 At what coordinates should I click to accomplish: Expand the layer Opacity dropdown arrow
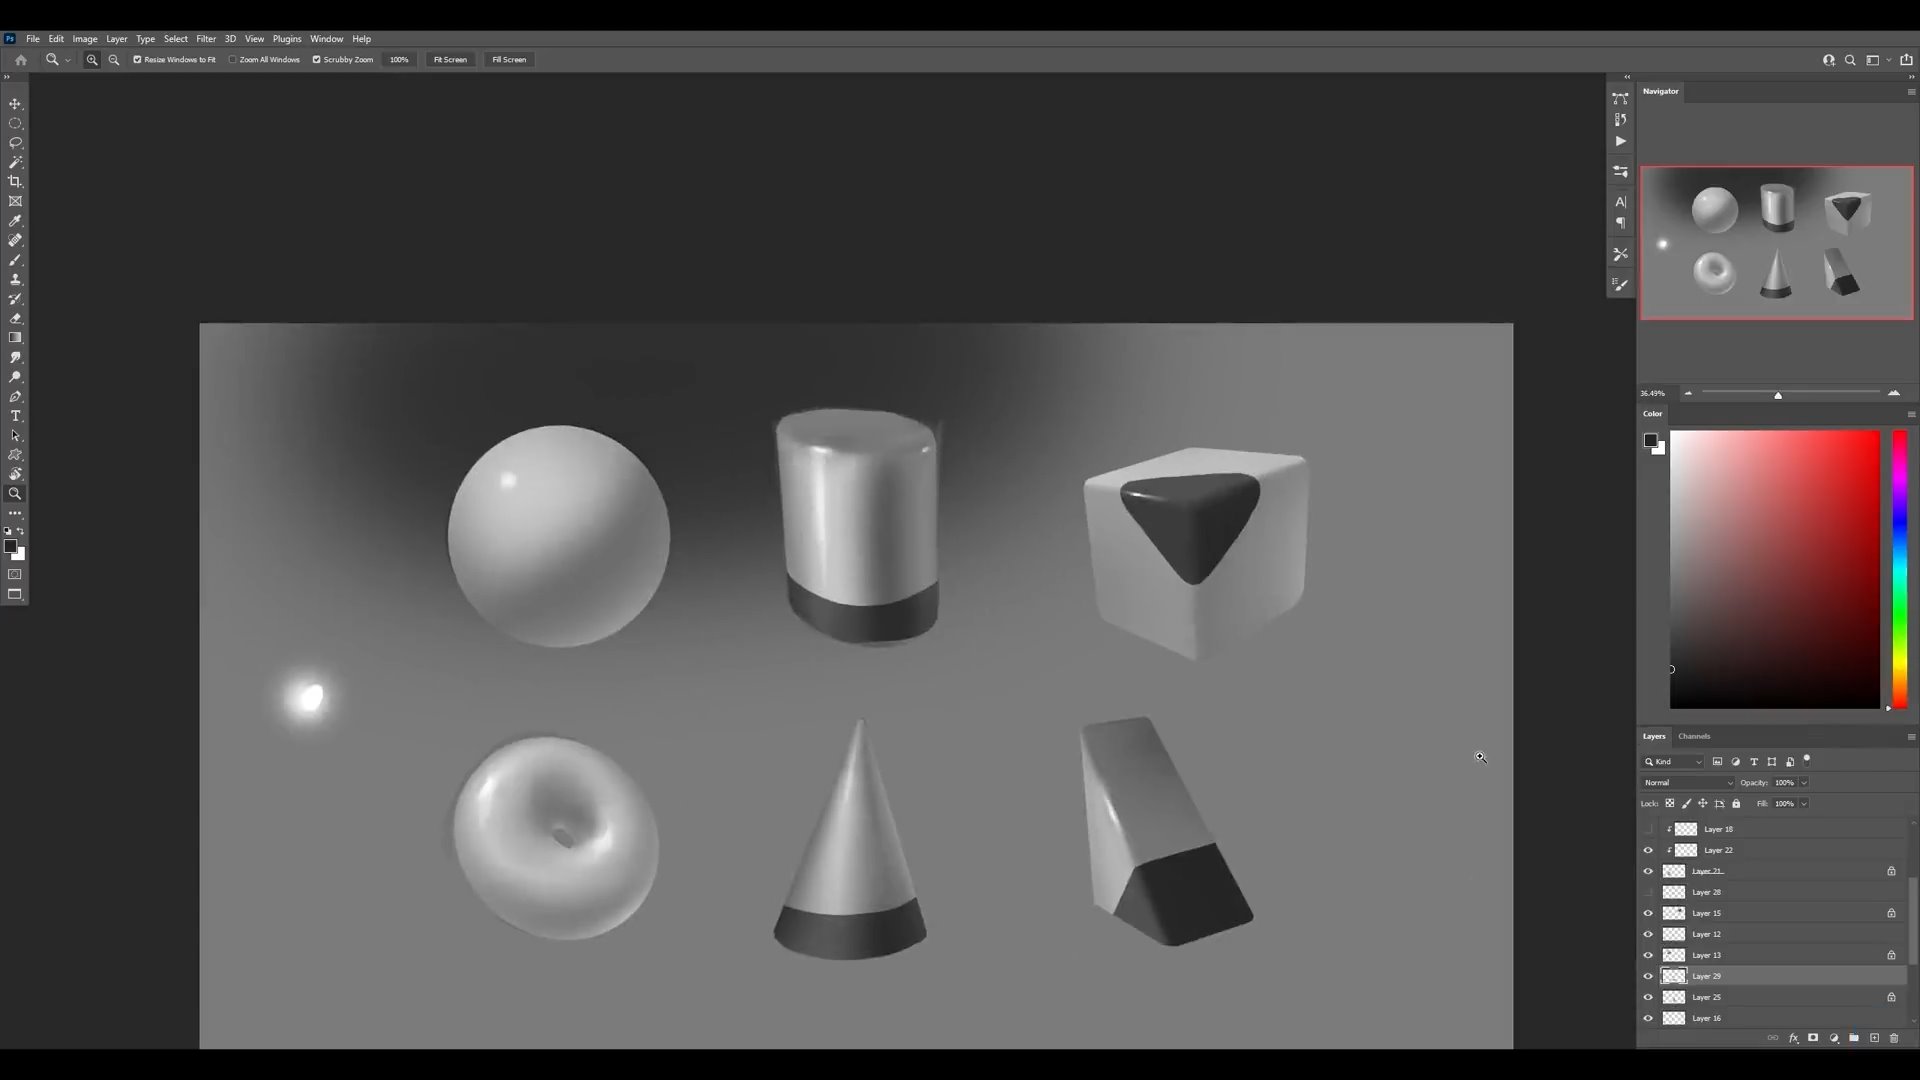[1804, 783]
